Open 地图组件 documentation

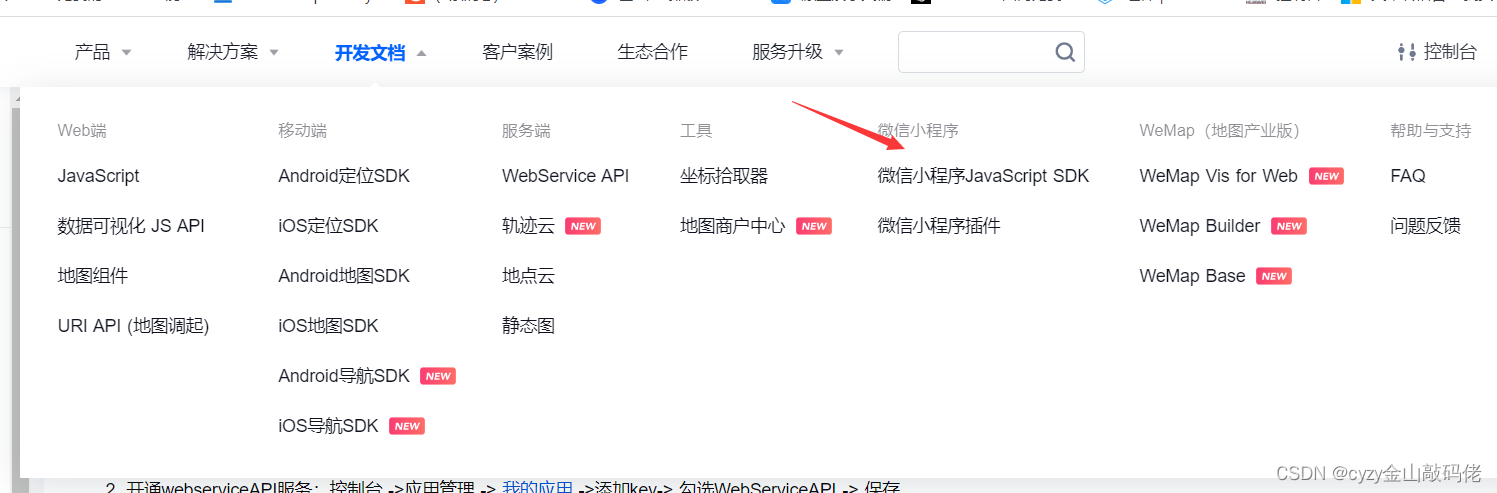point(93,276)
